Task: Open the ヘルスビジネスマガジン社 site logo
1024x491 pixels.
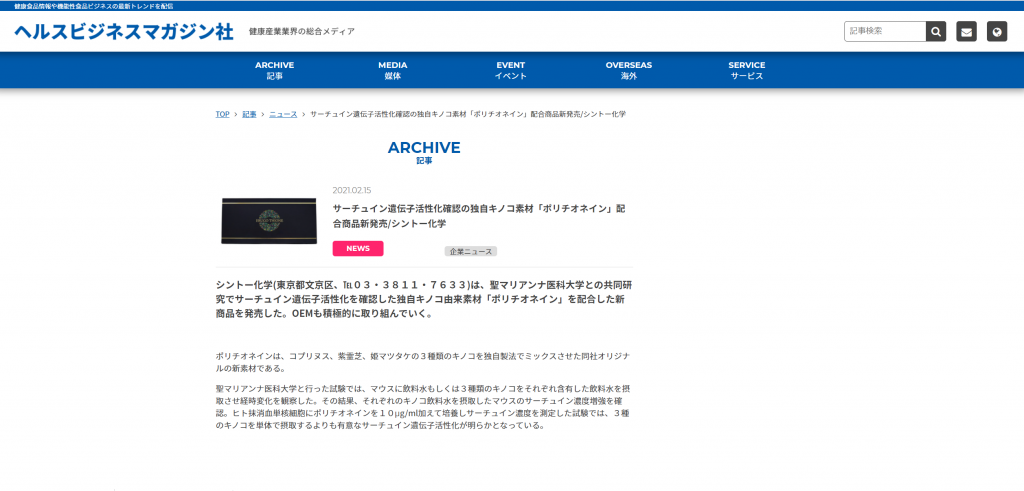Action: [x=124, y=31]
